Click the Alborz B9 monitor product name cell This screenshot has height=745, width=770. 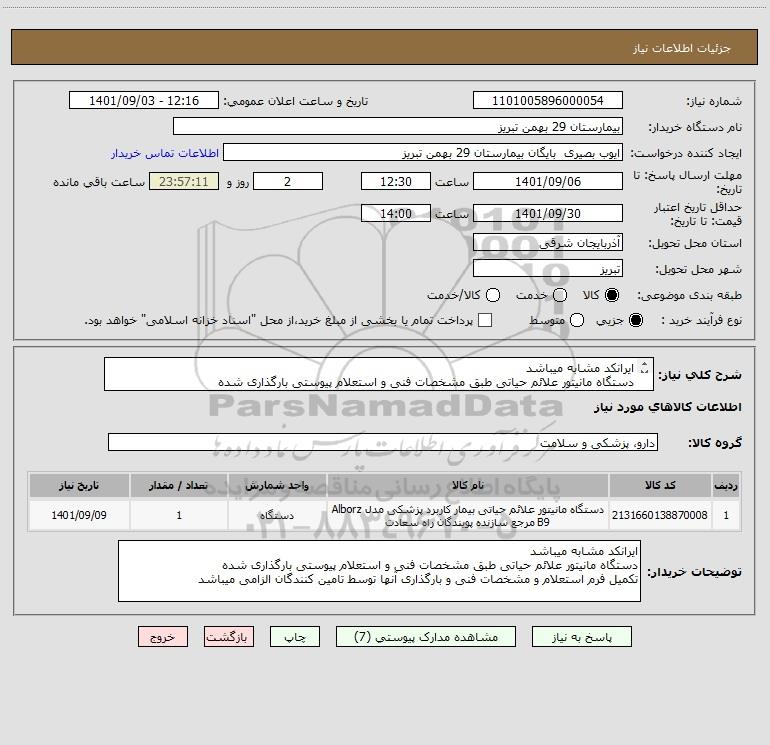click(468, 515)
